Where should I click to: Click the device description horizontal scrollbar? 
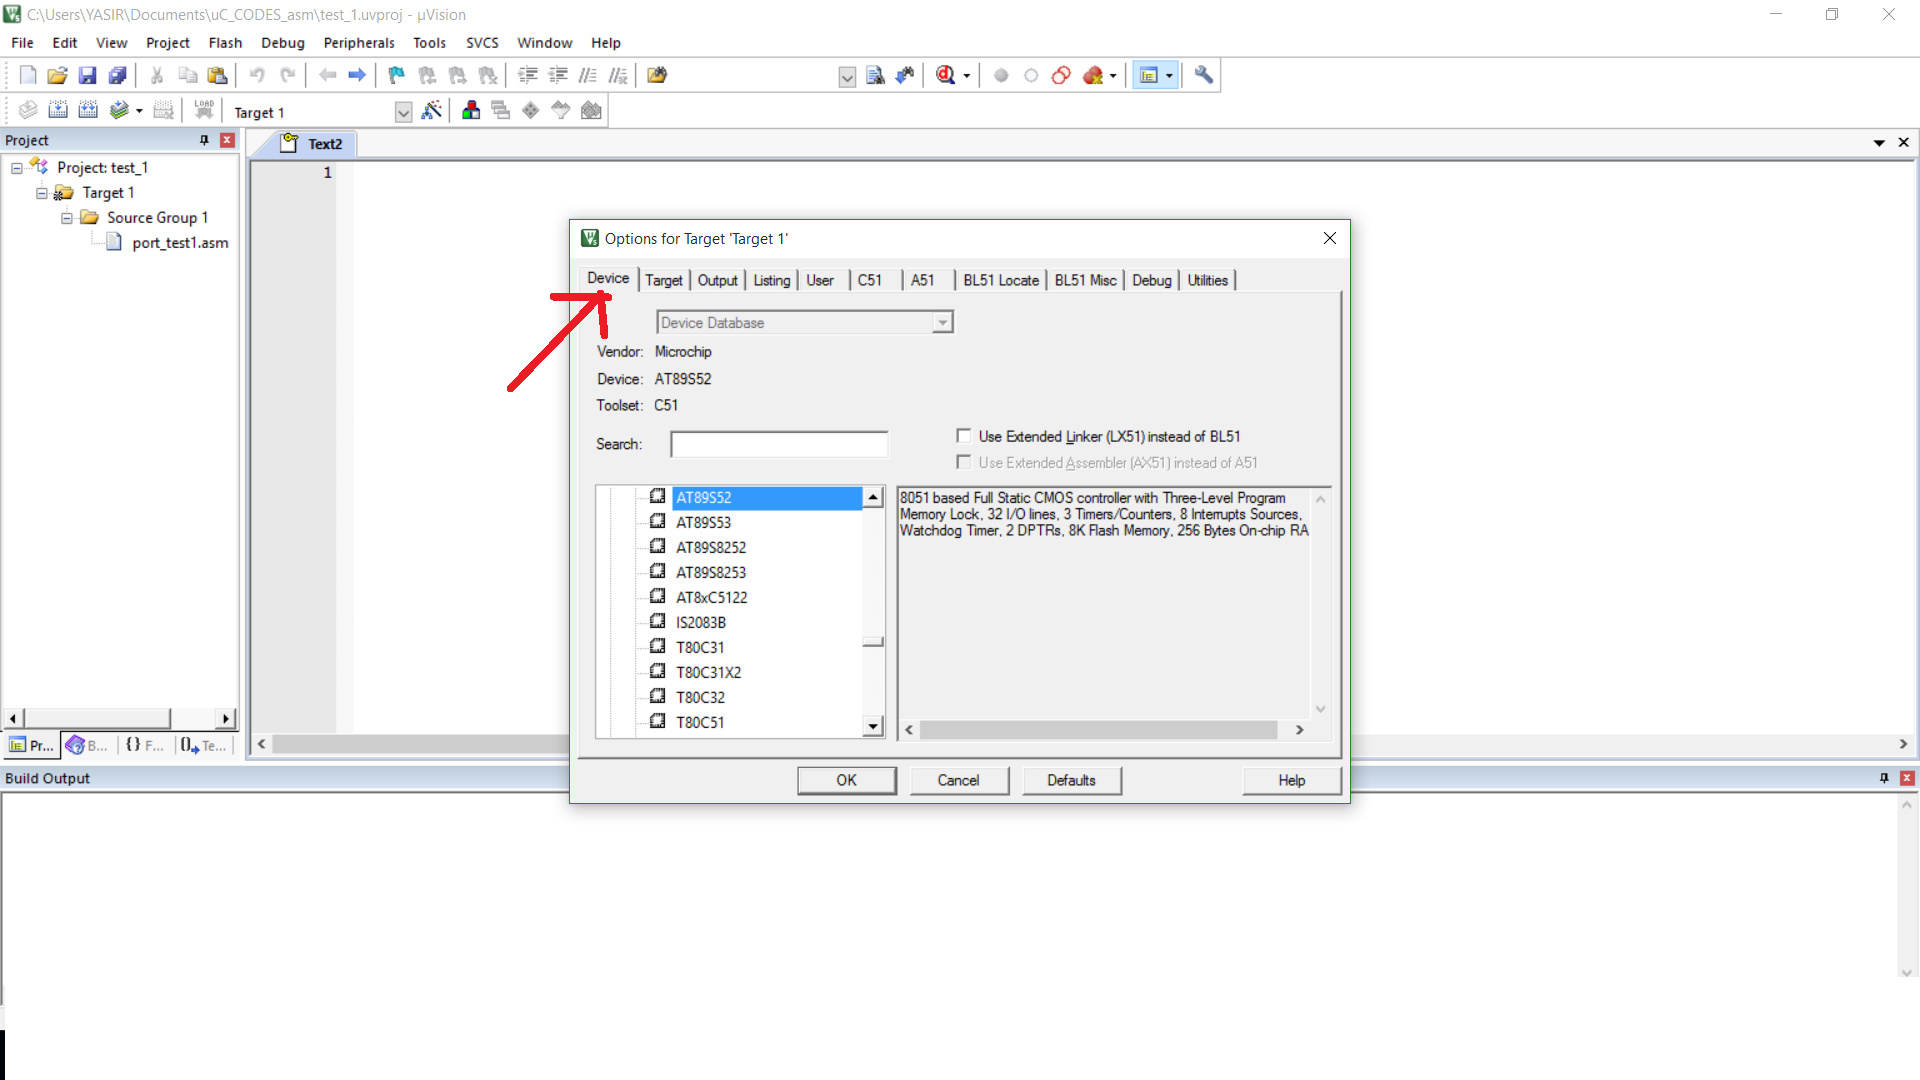click(1098, 730)
